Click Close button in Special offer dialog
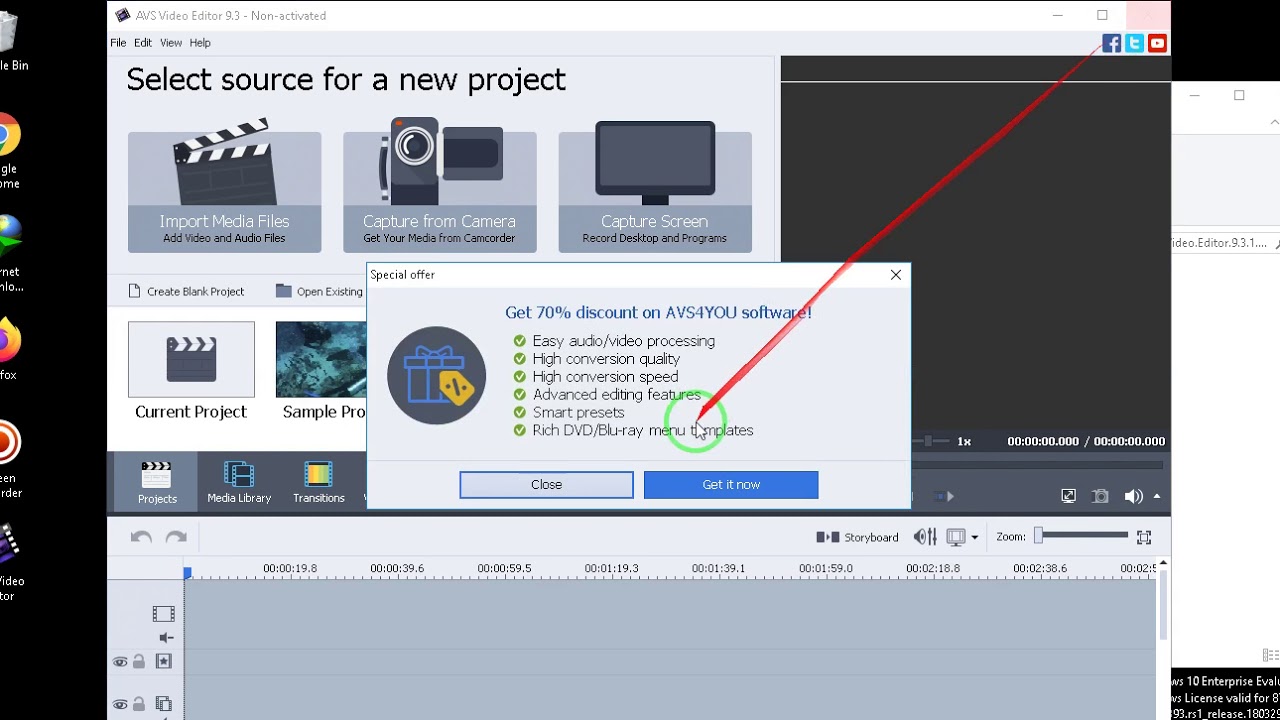Screen dimensions: 1280x720 [546, 484]
